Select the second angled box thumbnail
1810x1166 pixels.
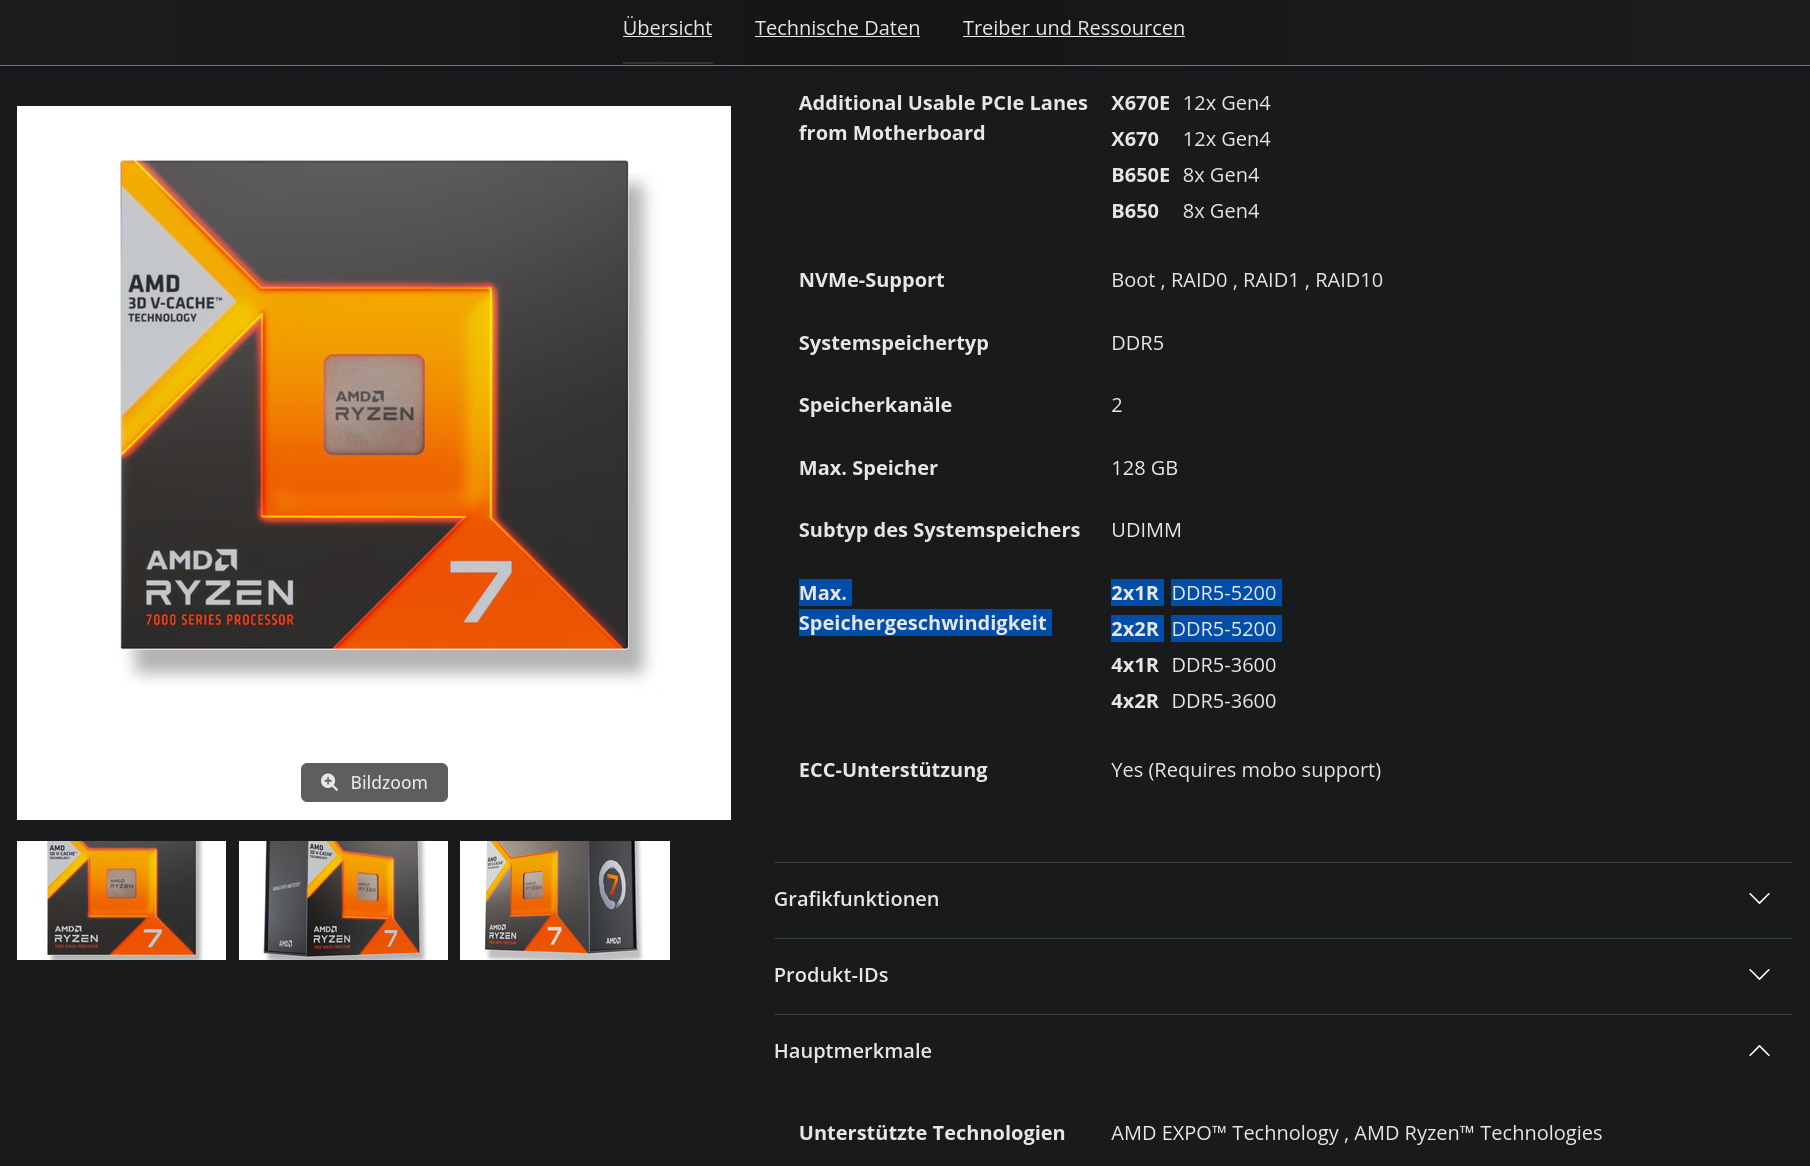click(x=343, y=900)
